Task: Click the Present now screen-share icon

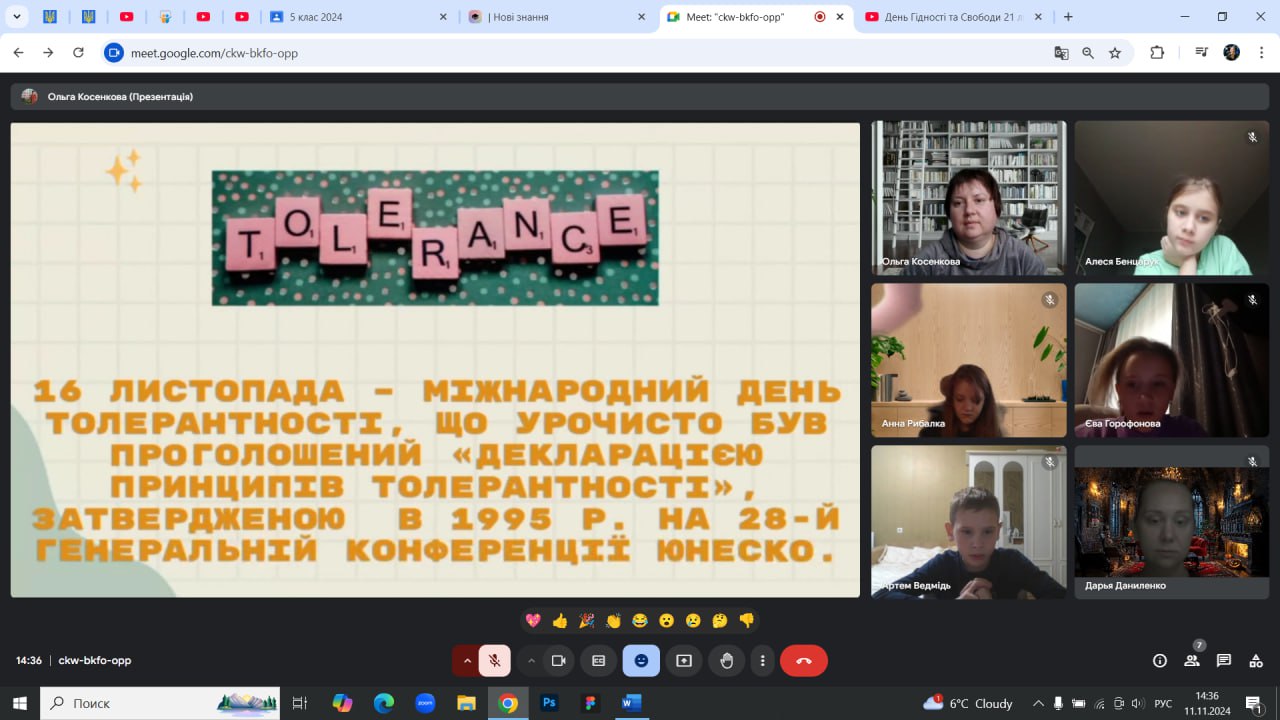Action: tap(684, 661)
